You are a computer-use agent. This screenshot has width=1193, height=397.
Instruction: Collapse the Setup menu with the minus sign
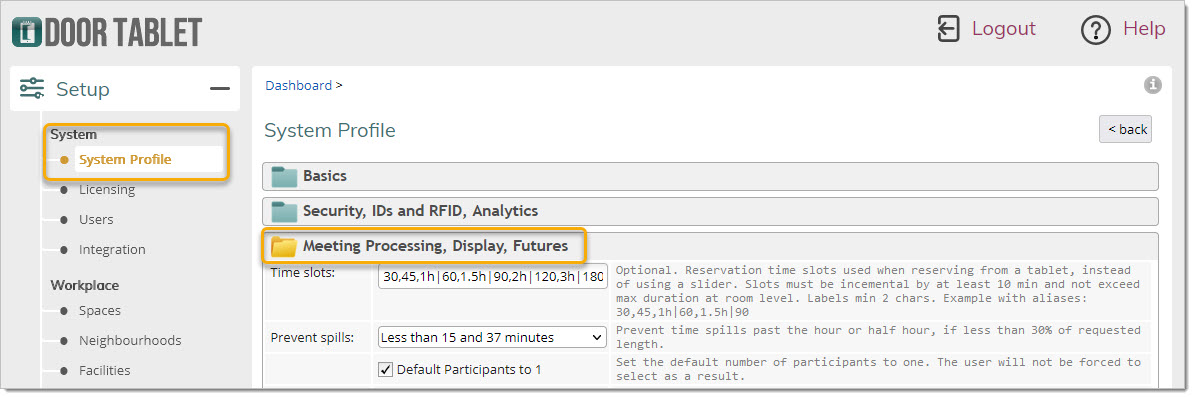220,89
